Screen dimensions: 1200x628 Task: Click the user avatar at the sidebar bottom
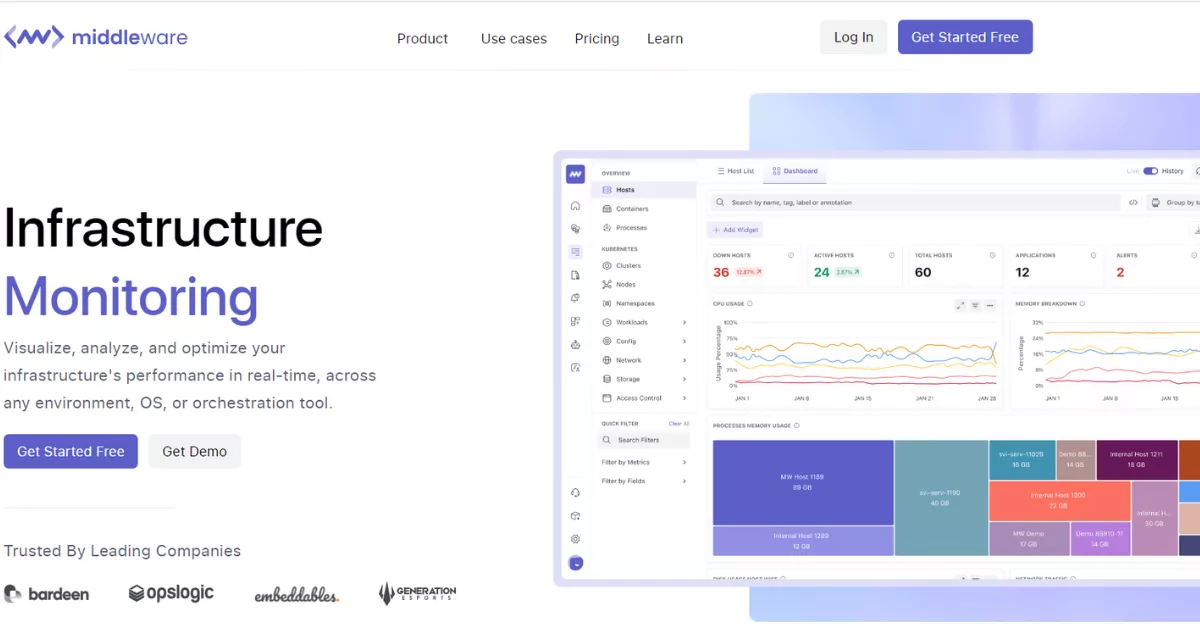click(x=575, y=563)
